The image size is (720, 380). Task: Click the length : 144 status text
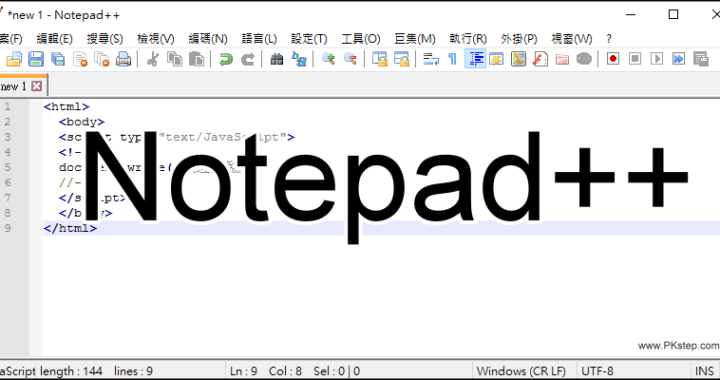pos(71,371)
